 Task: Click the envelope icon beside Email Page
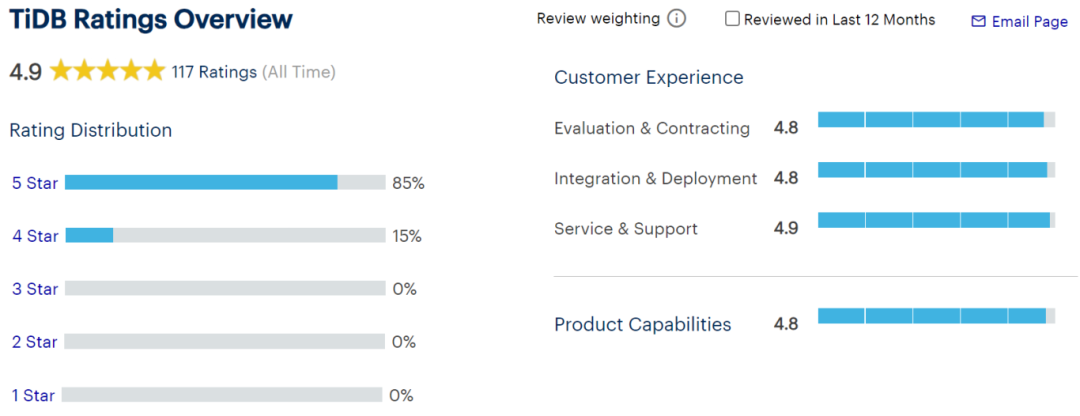978,21
